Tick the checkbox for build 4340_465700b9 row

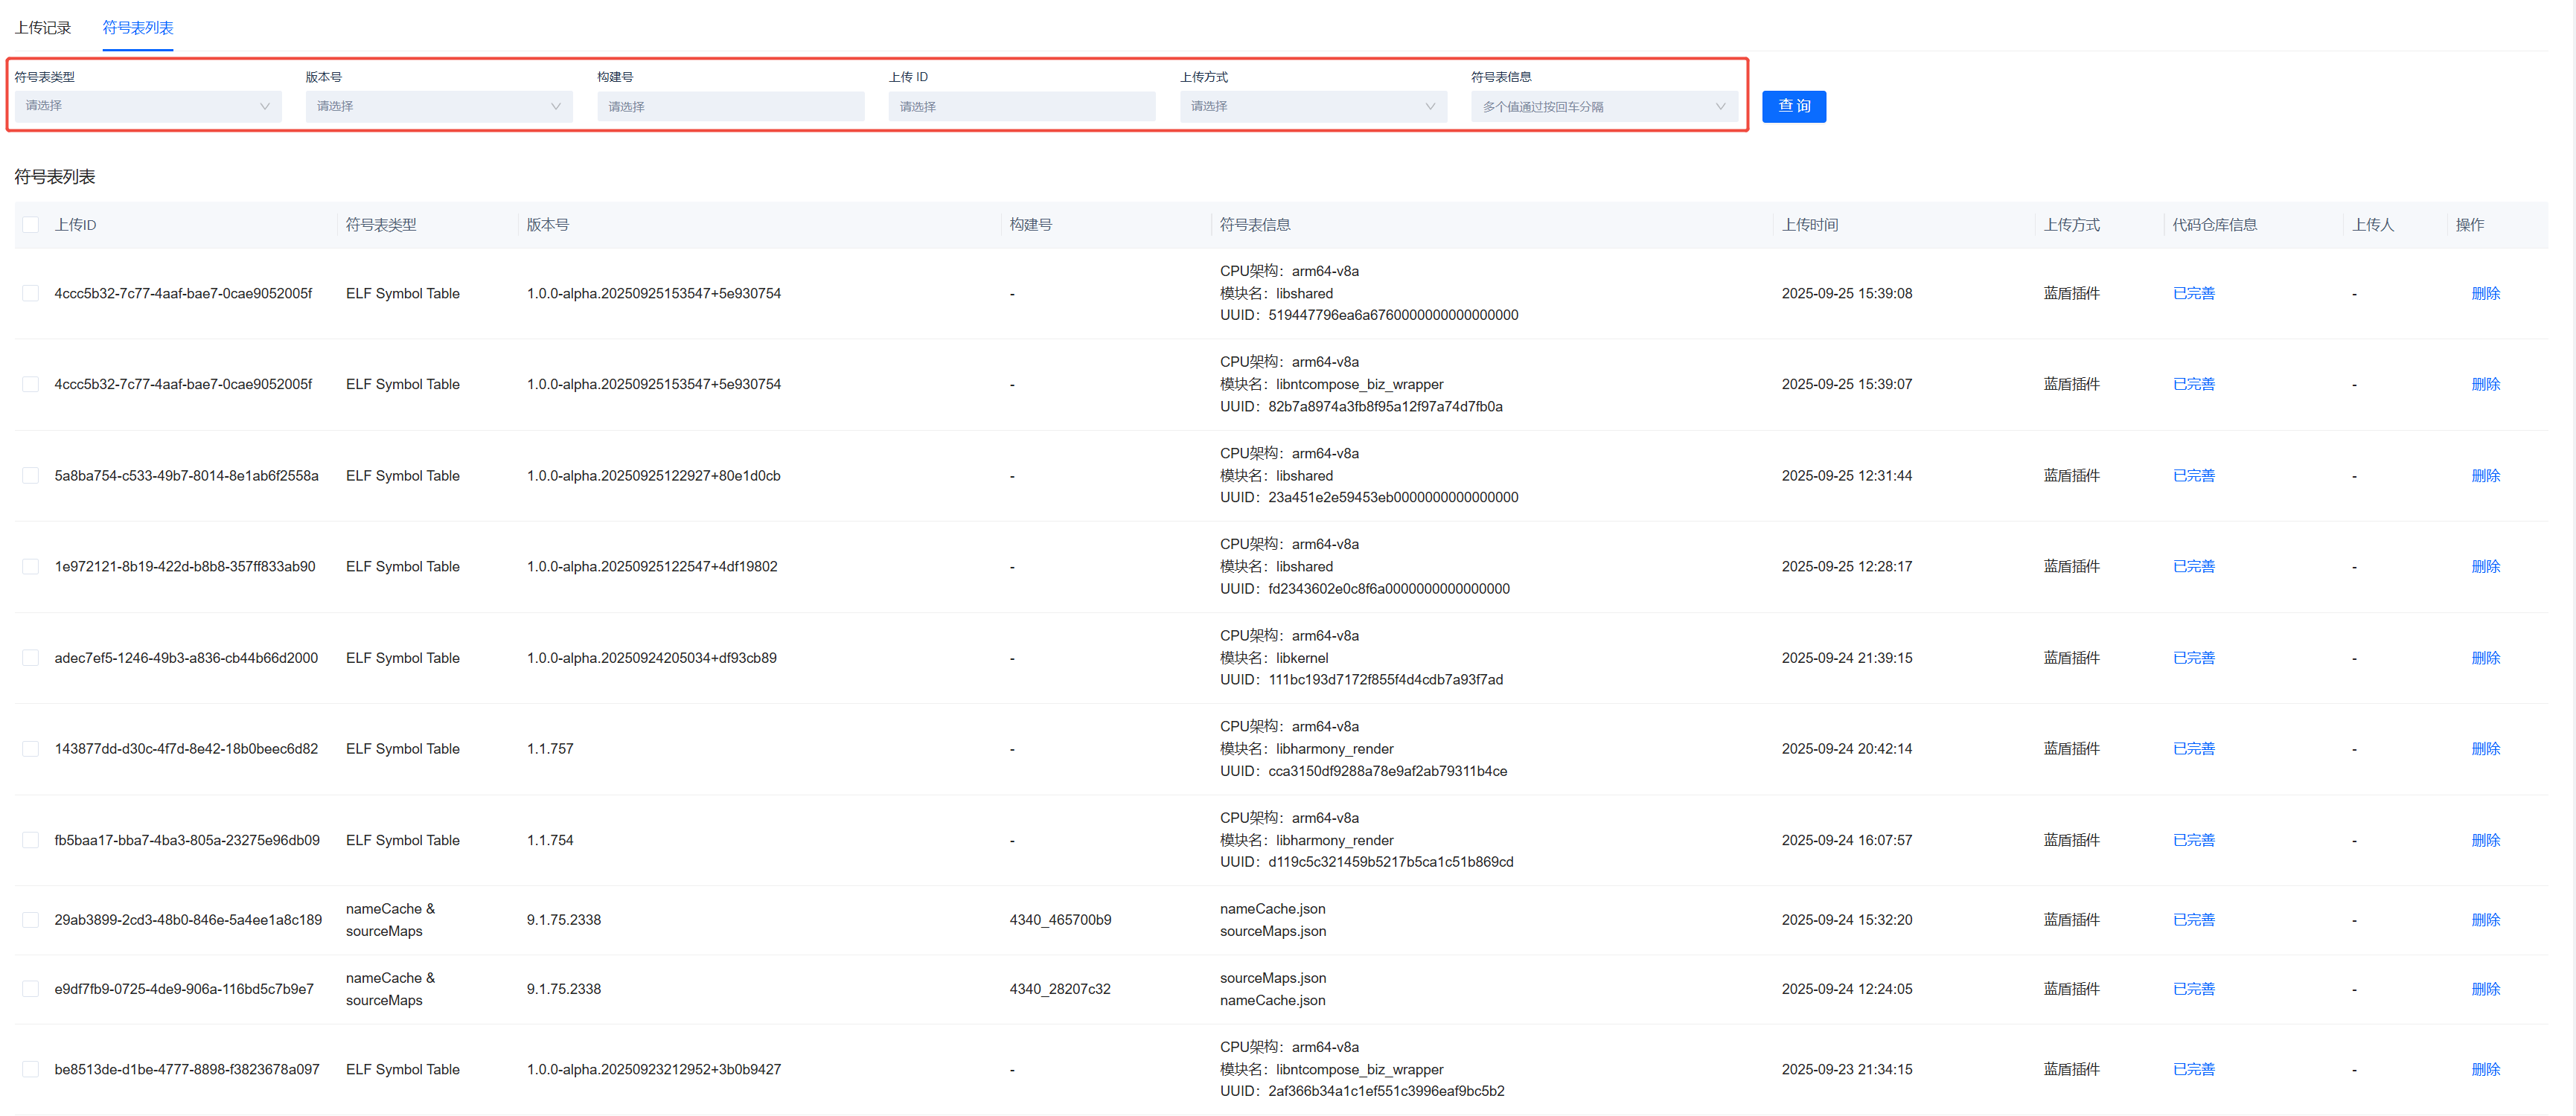[x=31, y=920]
